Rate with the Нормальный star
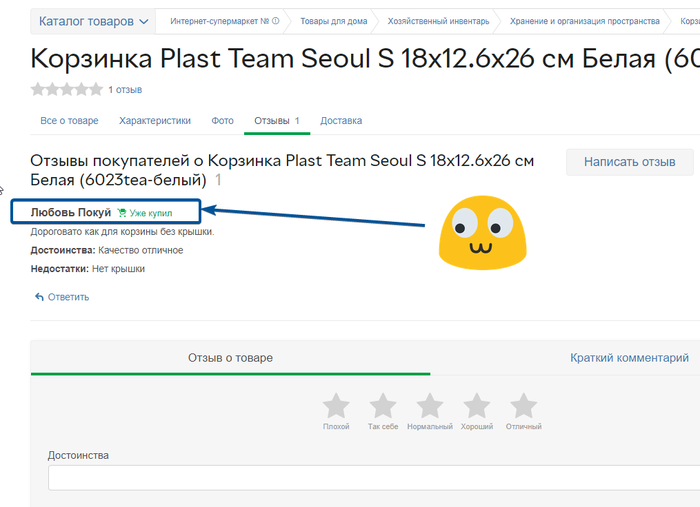 coord(430,406)
